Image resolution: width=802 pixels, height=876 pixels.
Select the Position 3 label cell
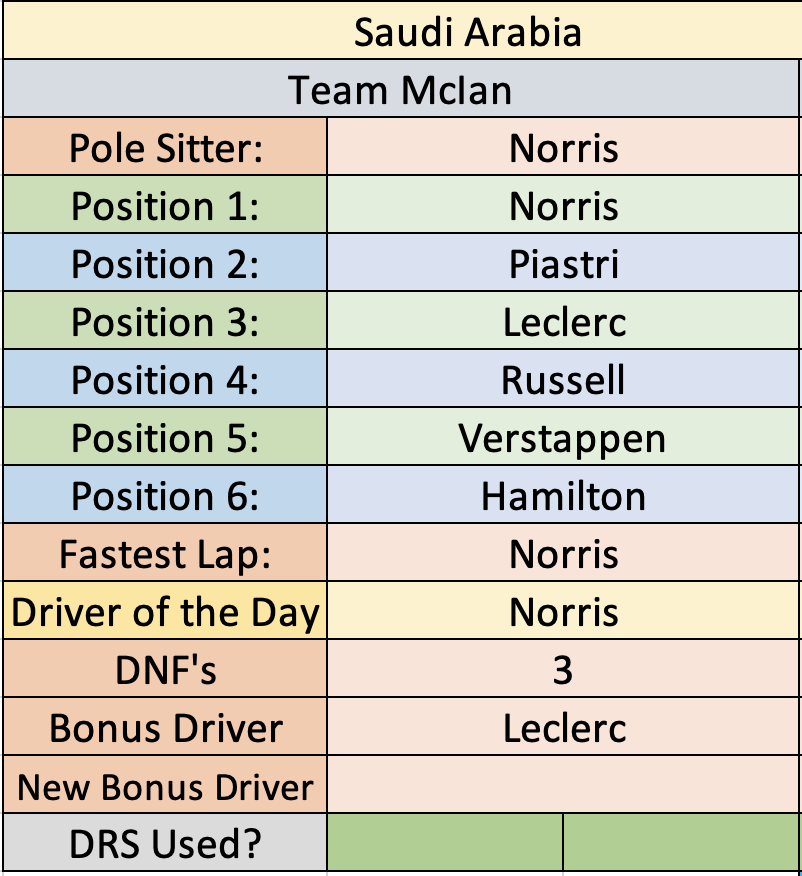tap(165, 322)
